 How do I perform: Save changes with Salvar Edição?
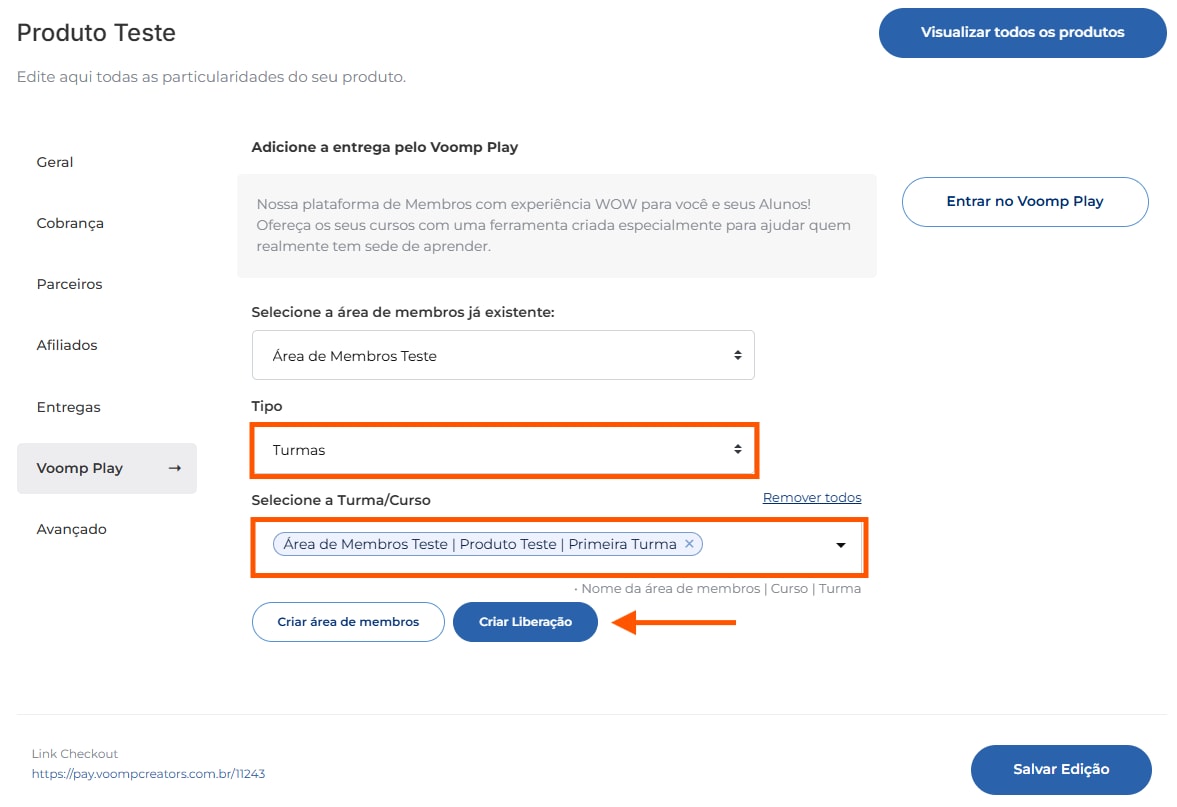(1061, 769)
